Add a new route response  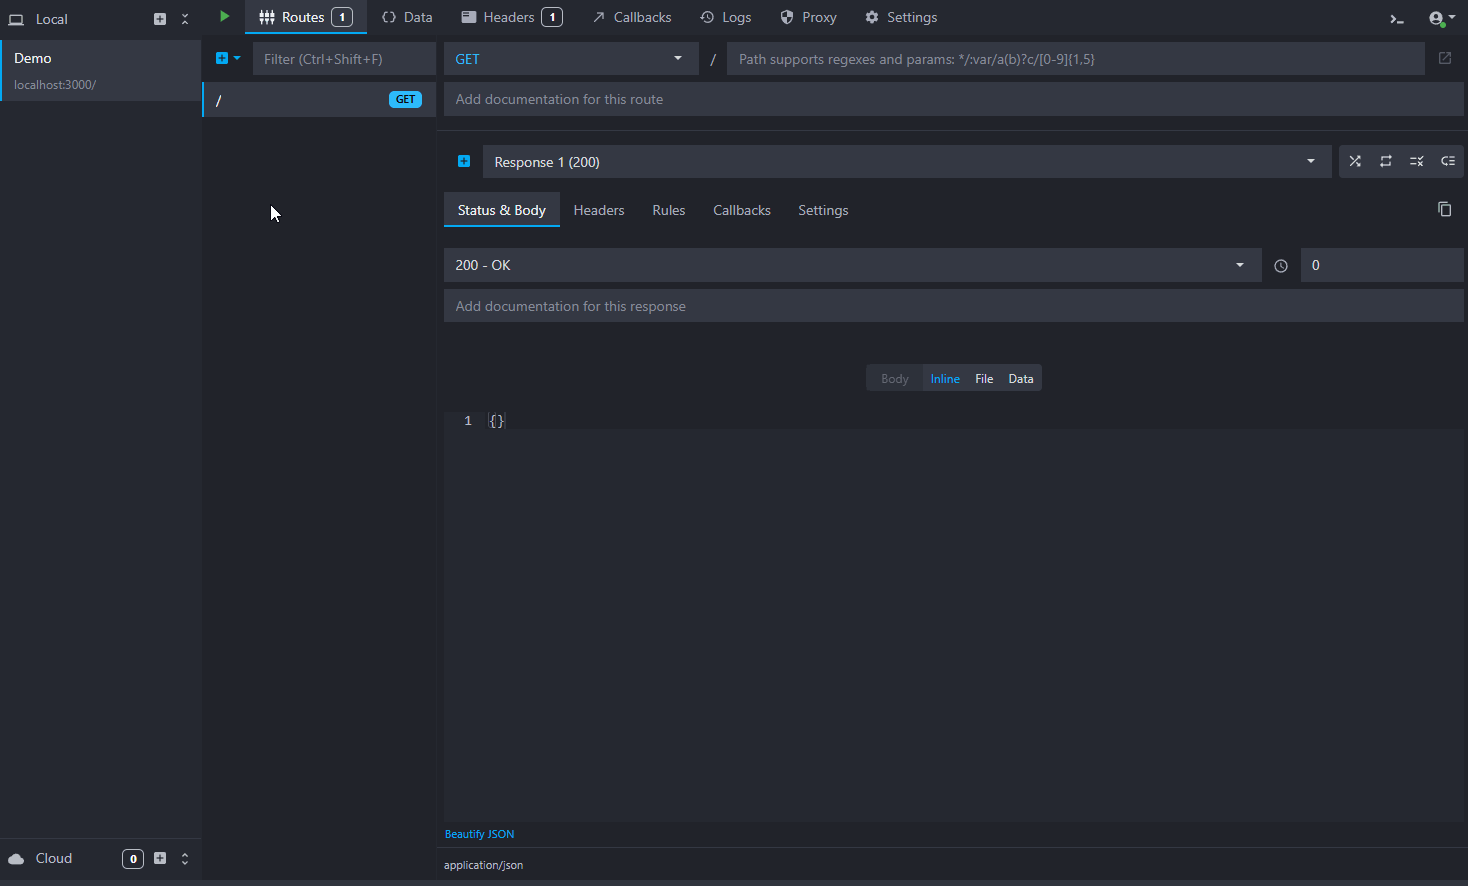[464, 162]
